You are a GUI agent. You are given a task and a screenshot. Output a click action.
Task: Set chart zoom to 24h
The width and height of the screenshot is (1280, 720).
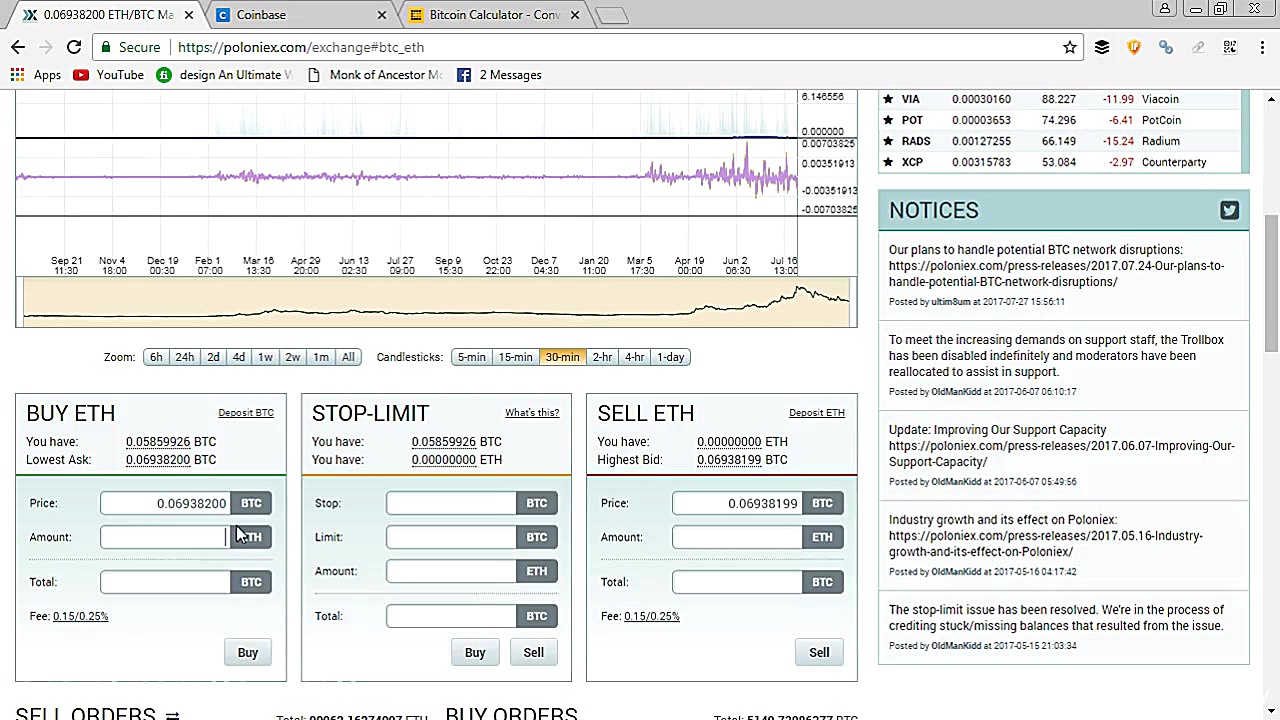[x=185, y=357]
